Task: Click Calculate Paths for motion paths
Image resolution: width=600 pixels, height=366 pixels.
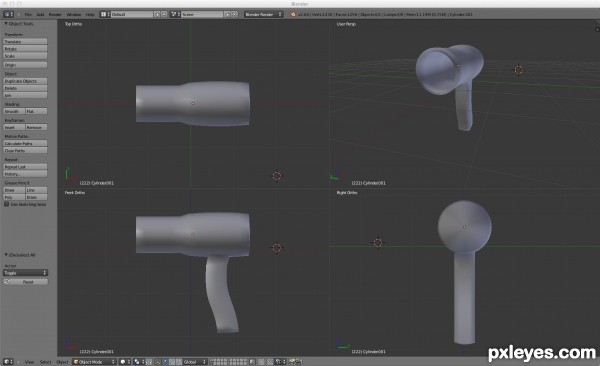Action: point(25,144)
